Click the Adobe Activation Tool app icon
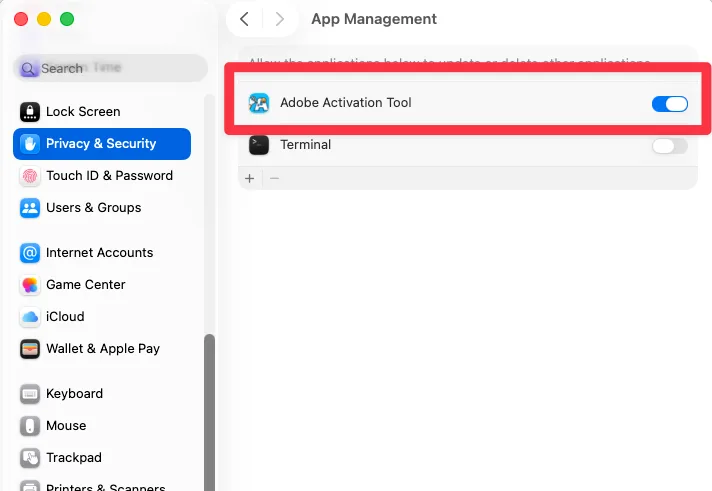The width and height of the screenshot is (712, 491). pyautogui.click(x=259, y=103)
